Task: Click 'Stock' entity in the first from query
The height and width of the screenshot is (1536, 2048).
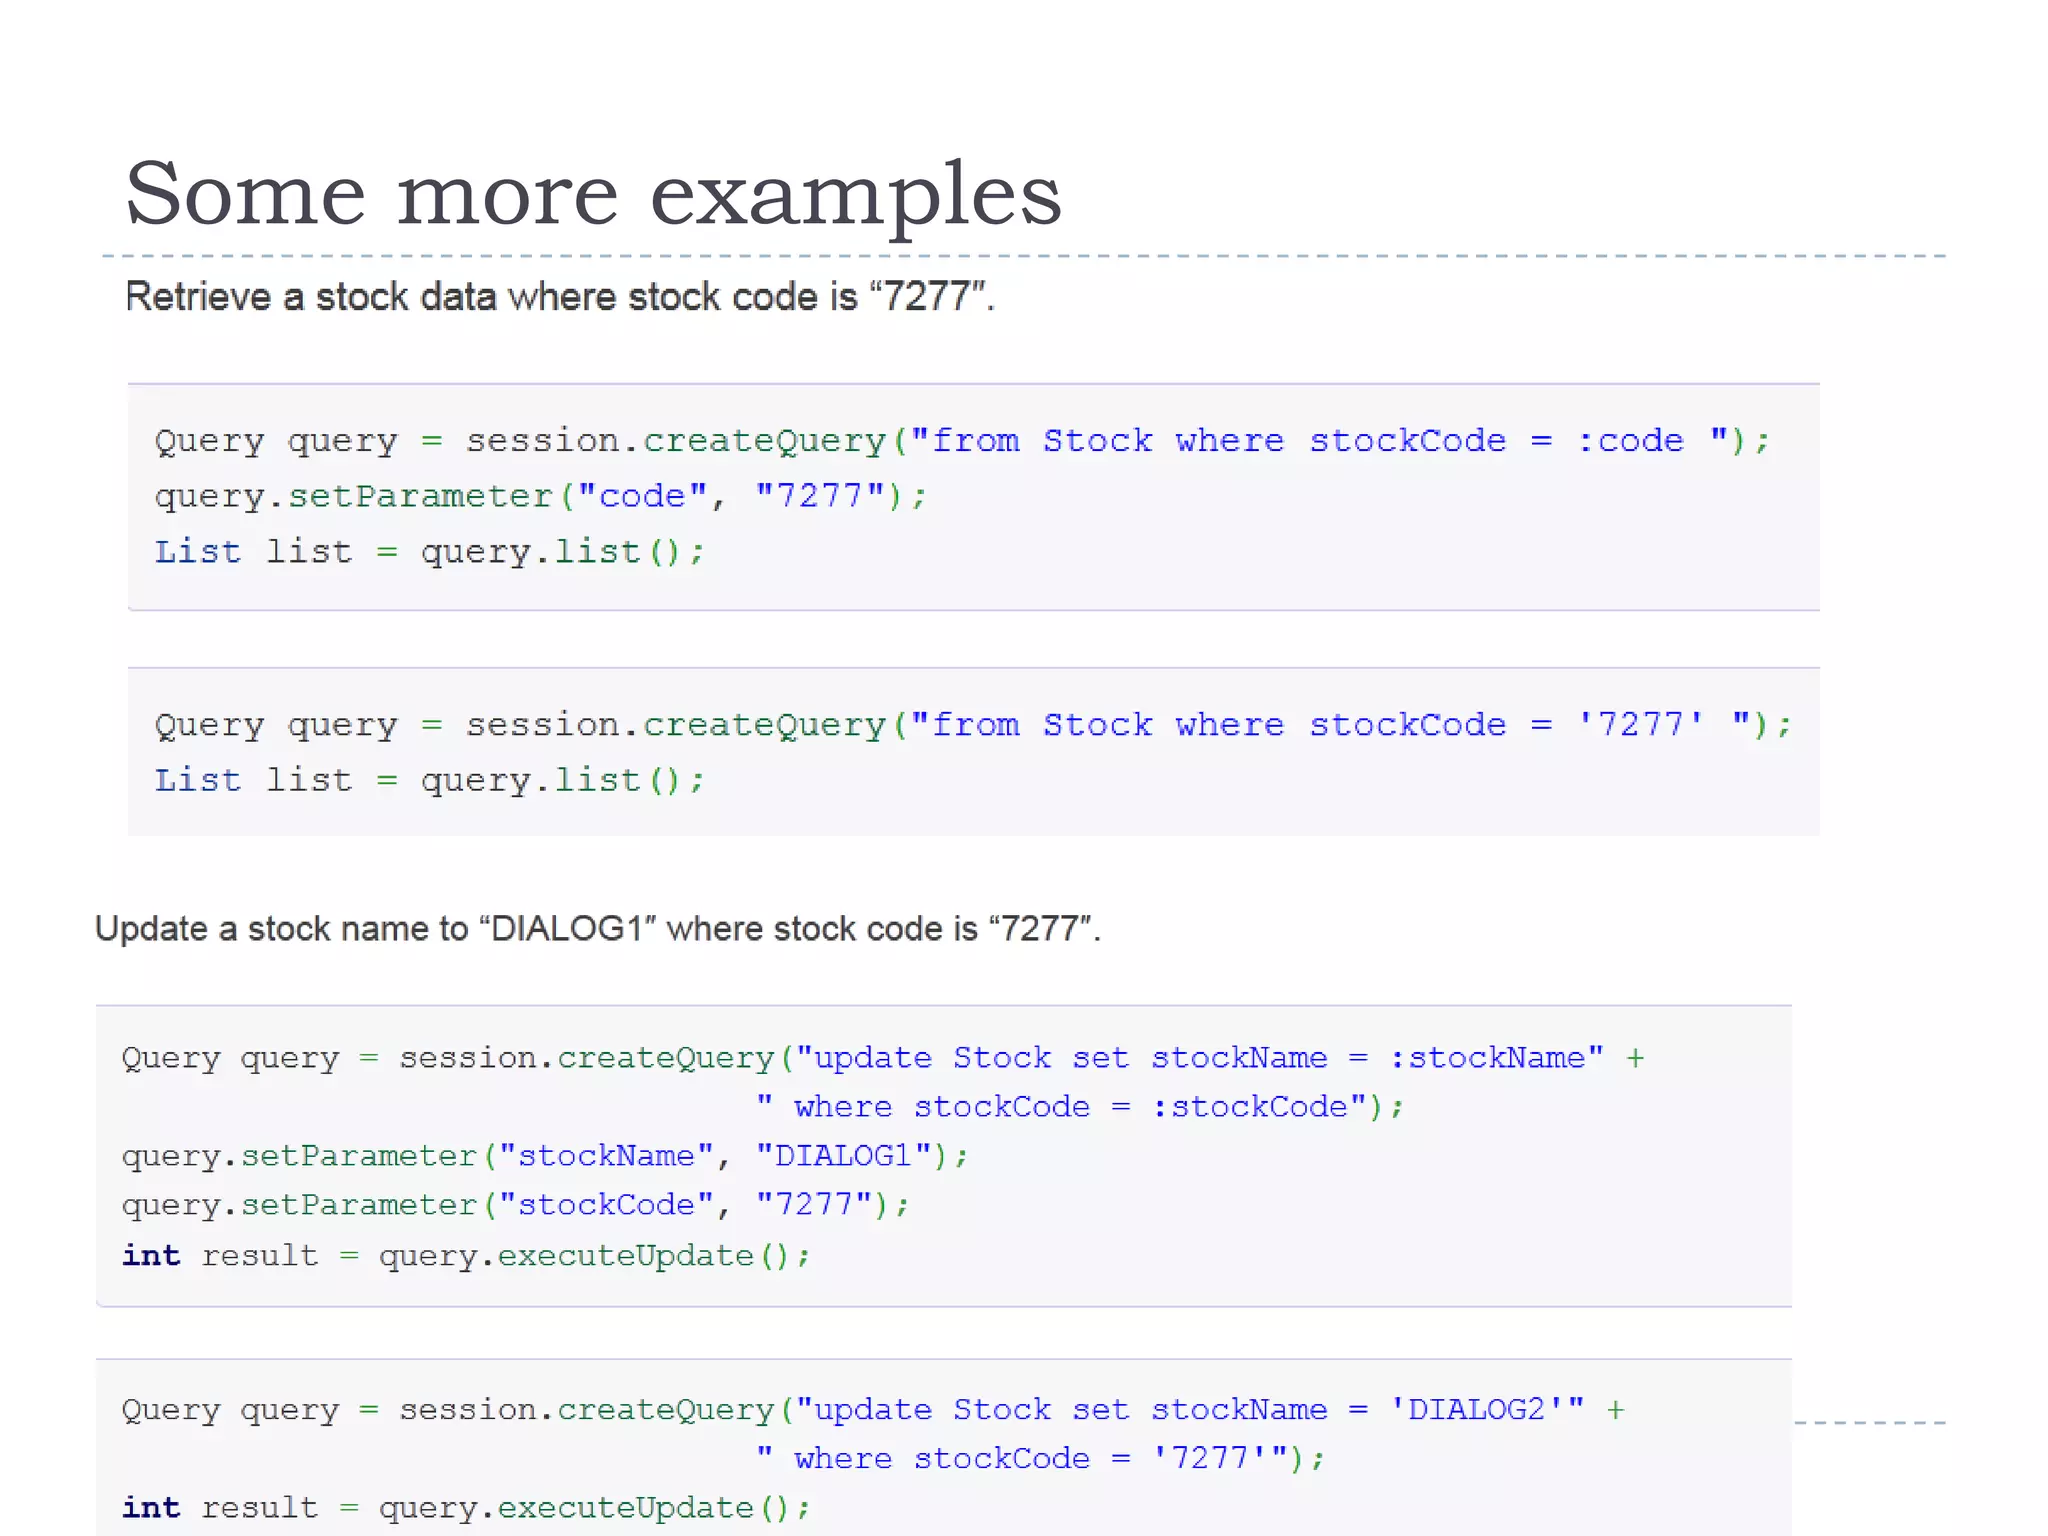Action: (x=1097, y=441)
